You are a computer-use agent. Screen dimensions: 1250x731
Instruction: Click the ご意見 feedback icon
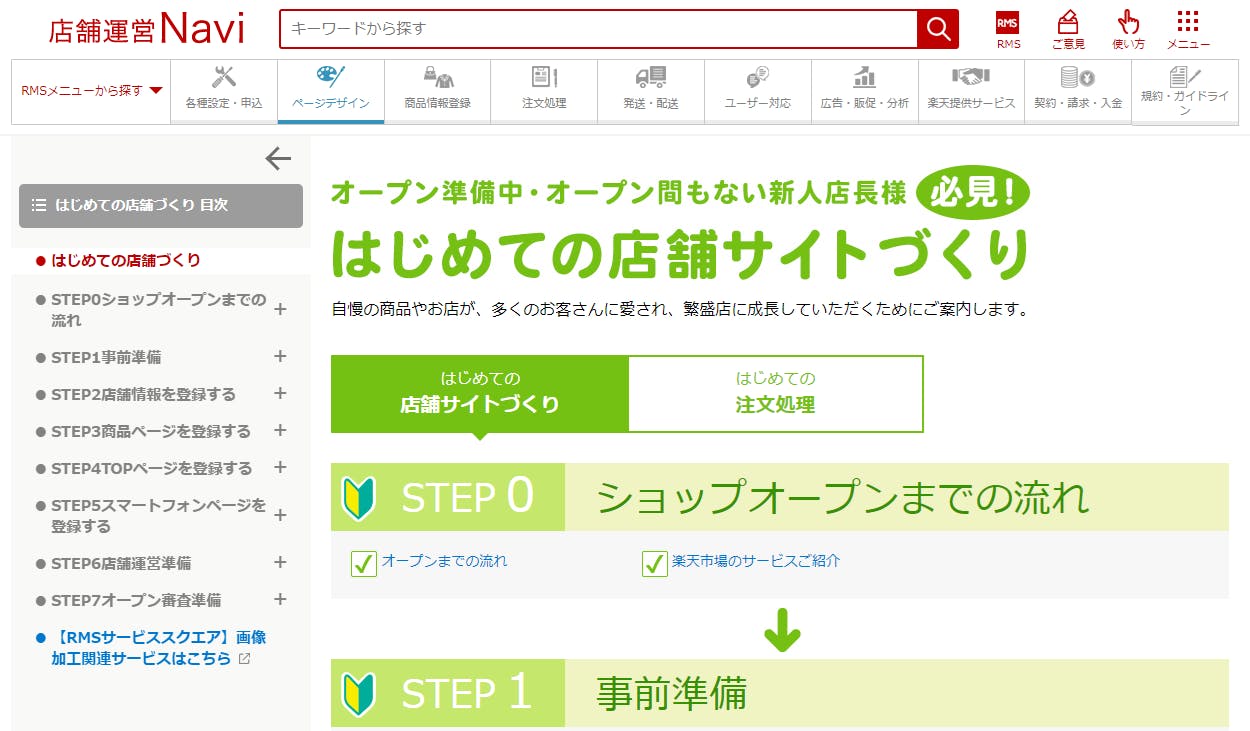[x=1067, y=29]
